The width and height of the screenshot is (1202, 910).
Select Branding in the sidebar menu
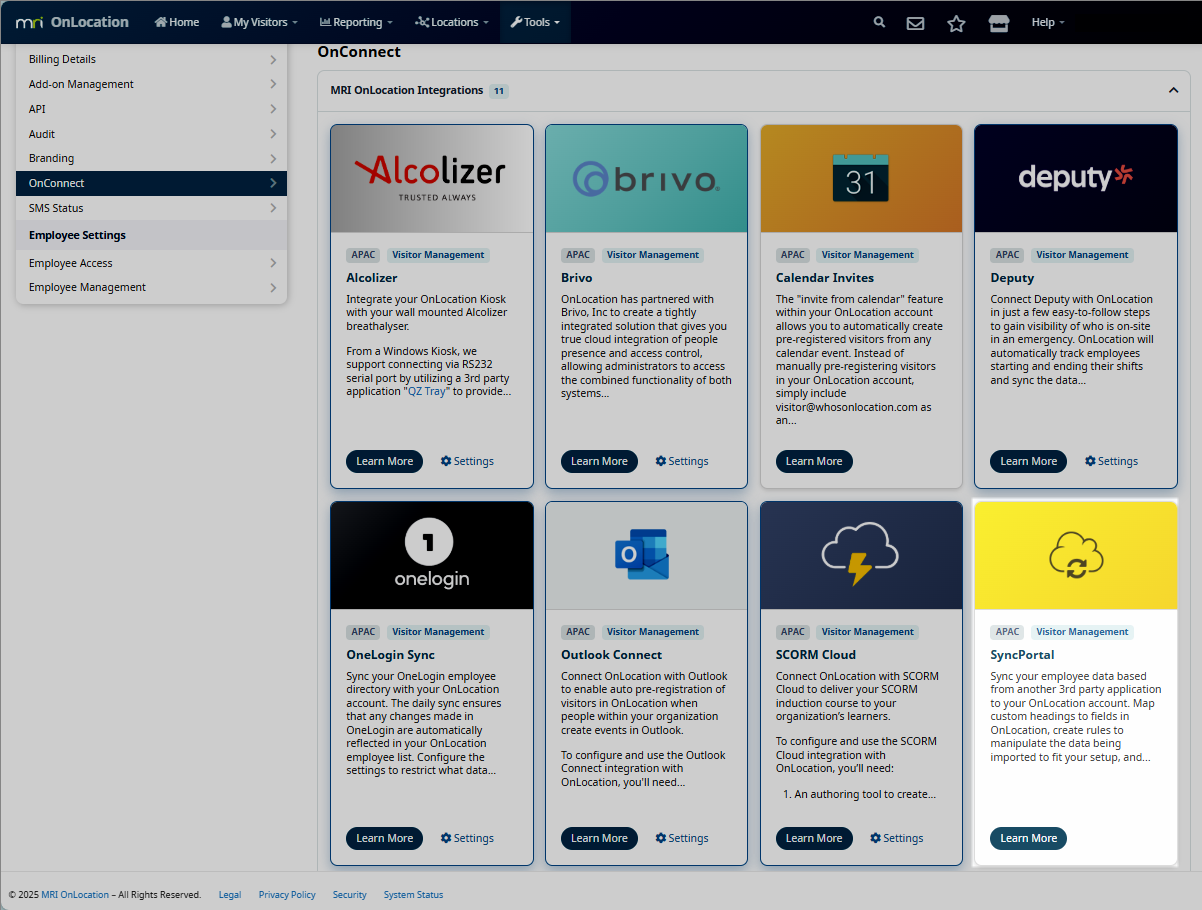[x=52, y=158]
